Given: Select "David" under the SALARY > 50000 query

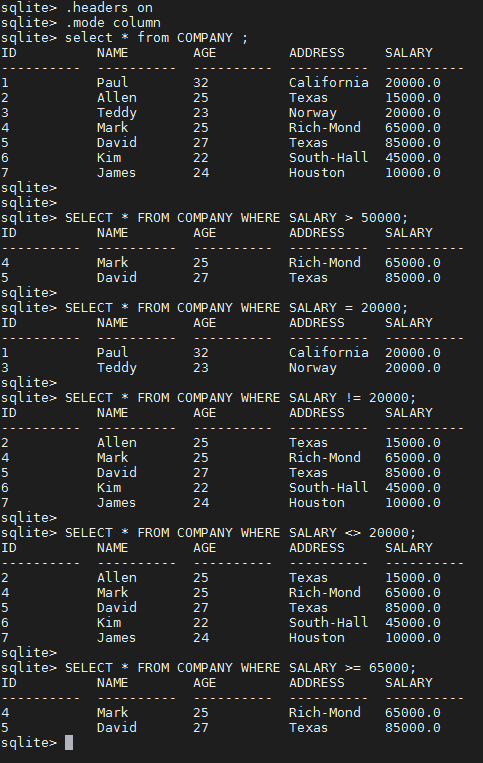Looking at the screenshot, I should 117,278.
